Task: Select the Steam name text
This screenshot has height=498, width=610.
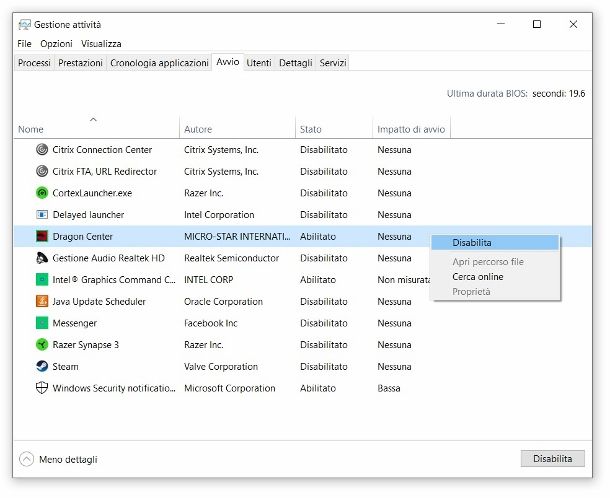Action: tap(65, 366)
